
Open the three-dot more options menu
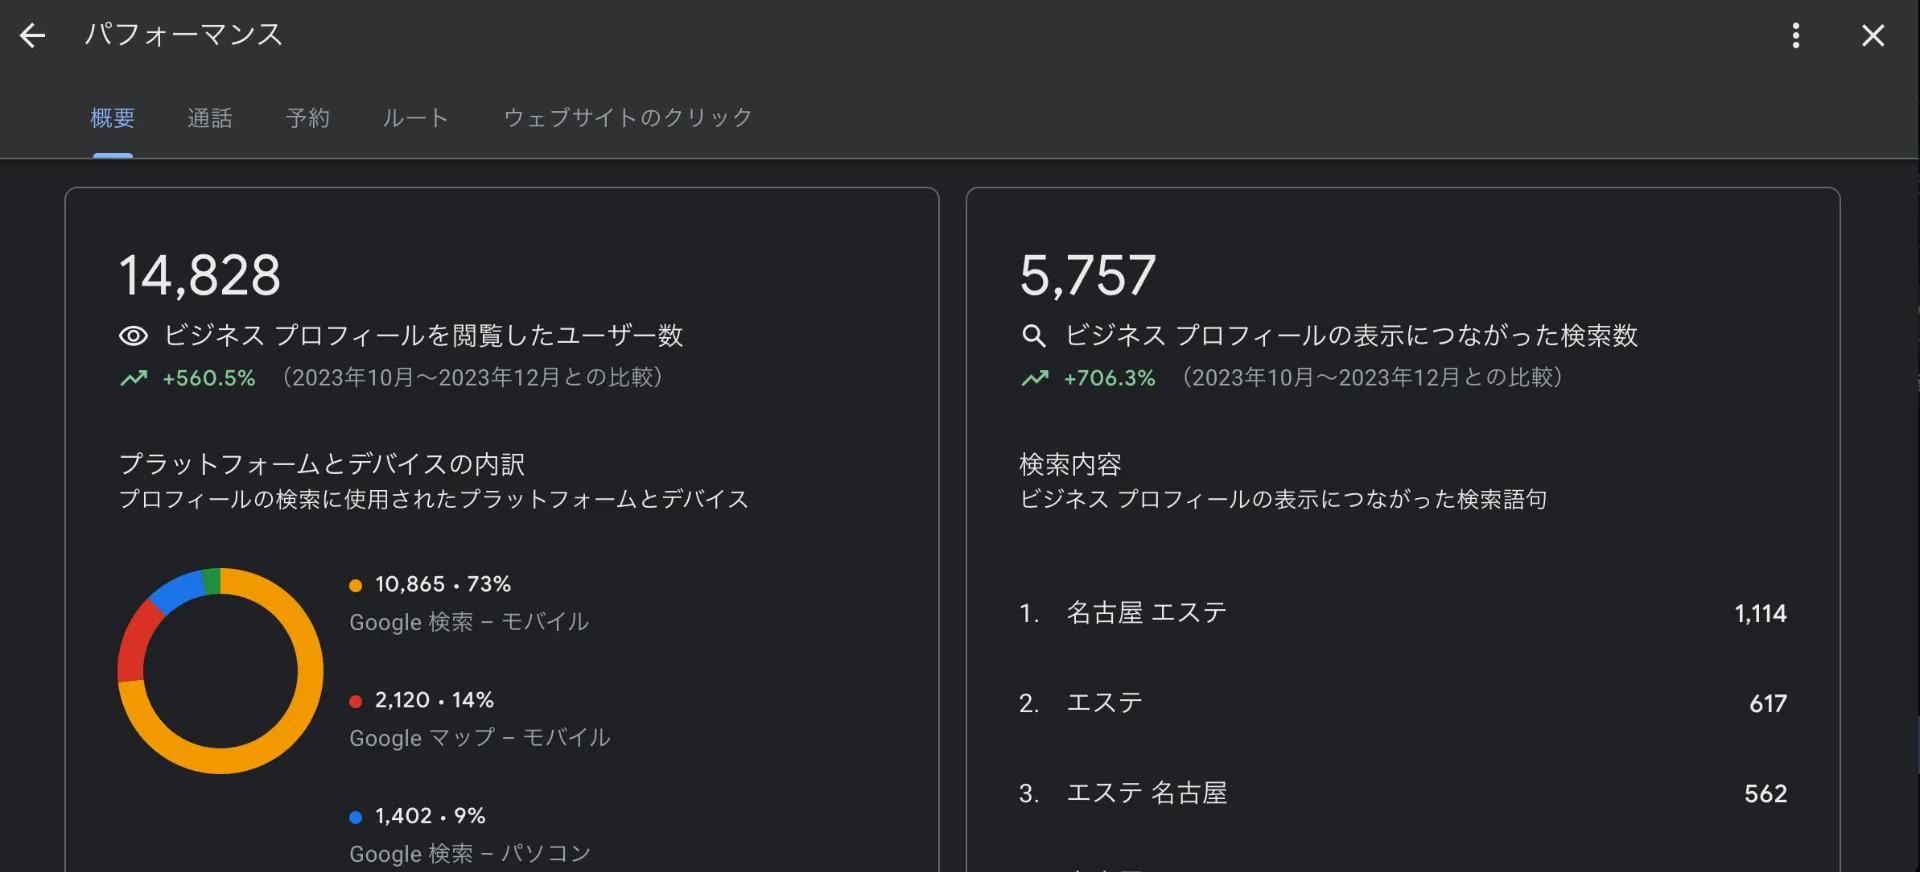point(1796,36)
